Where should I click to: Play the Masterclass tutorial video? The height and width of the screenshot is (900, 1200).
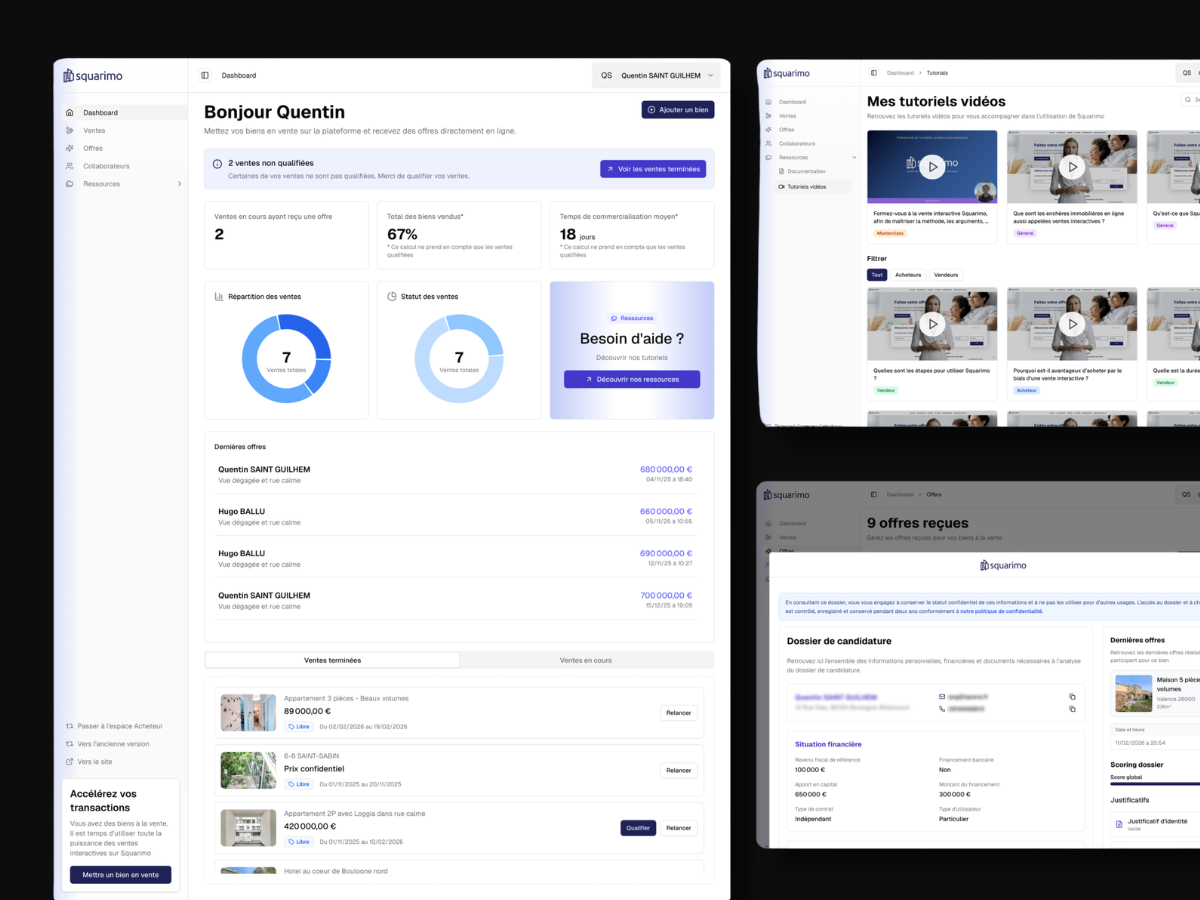coord(931,167)
